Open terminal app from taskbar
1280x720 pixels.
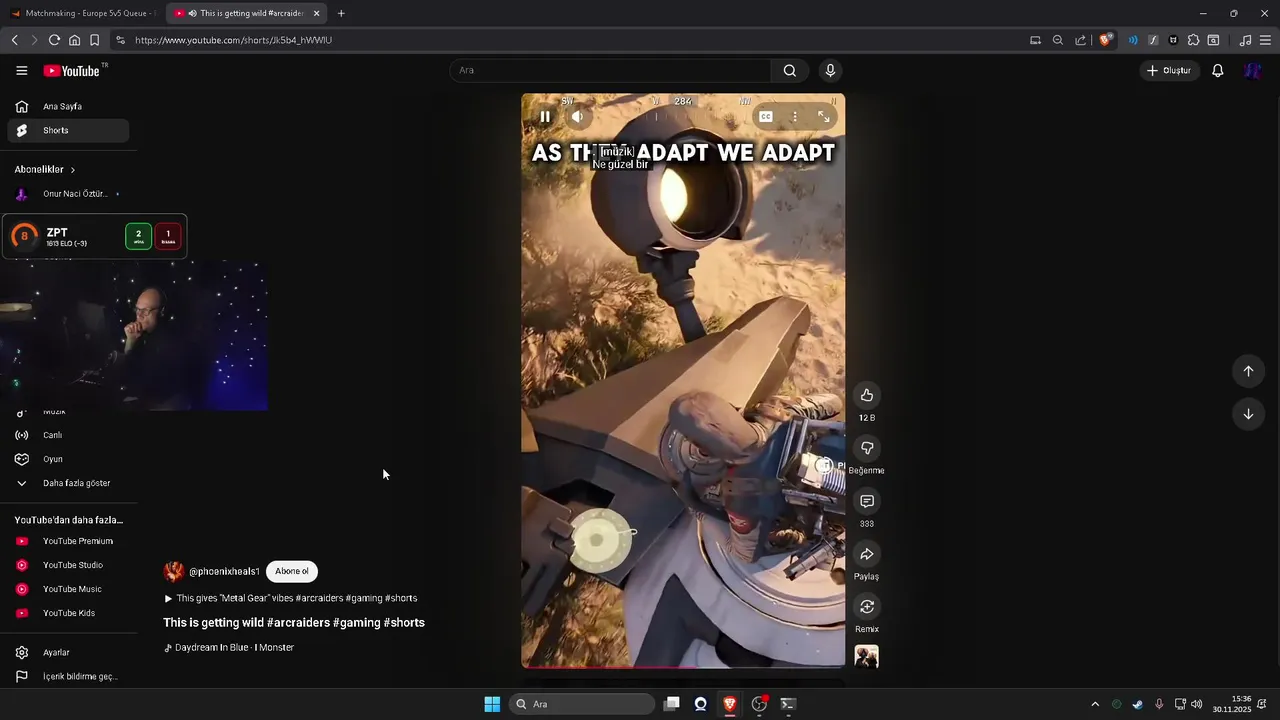coord(788,704)
